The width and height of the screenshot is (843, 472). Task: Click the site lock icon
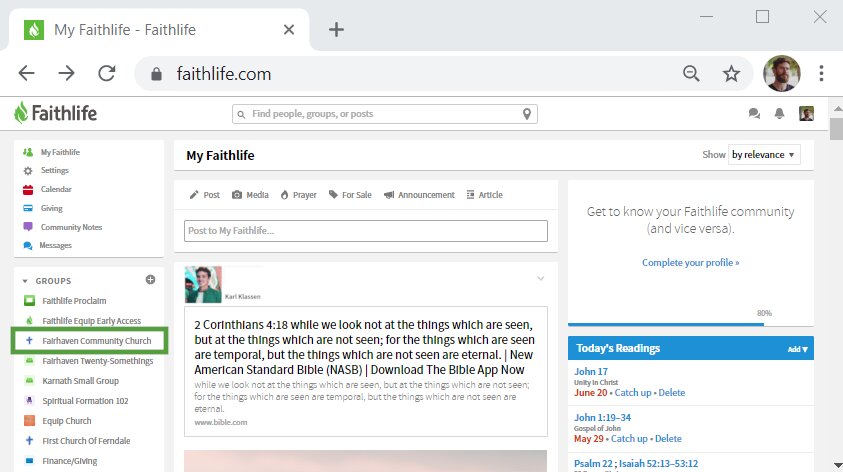point(156,74)
